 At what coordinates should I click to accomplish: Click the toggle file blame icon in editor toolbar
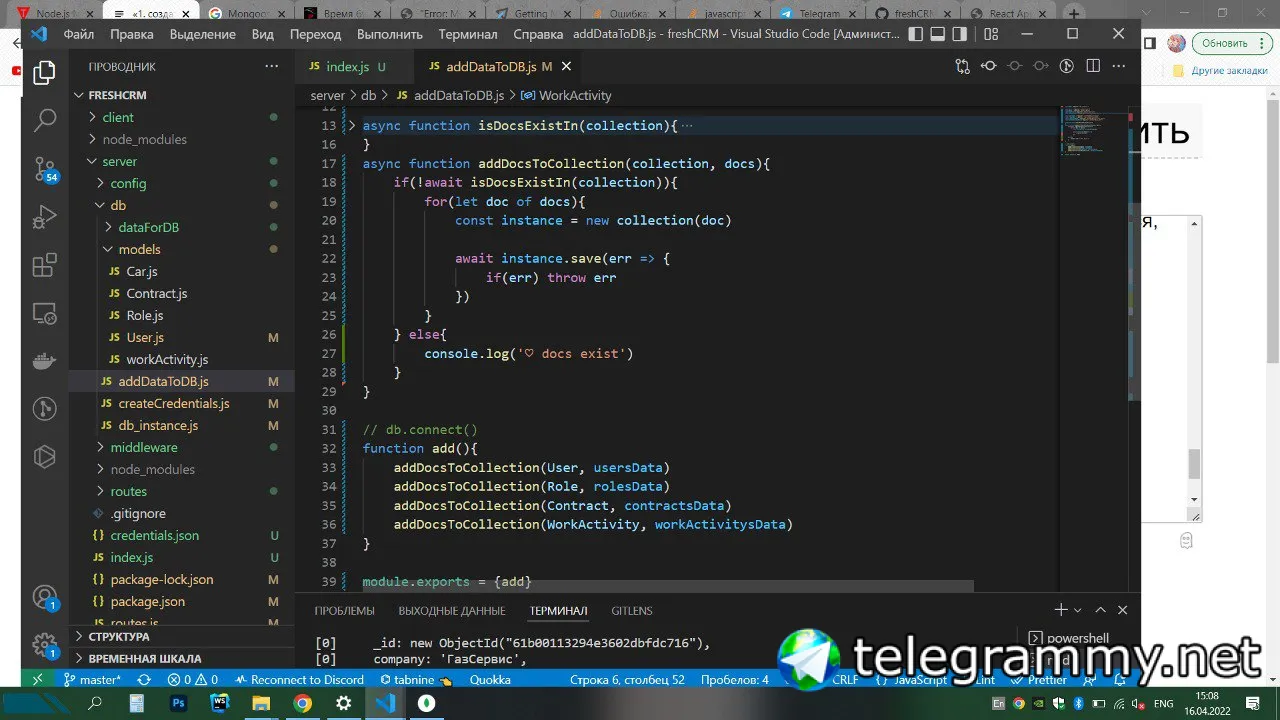[1066, 66]
